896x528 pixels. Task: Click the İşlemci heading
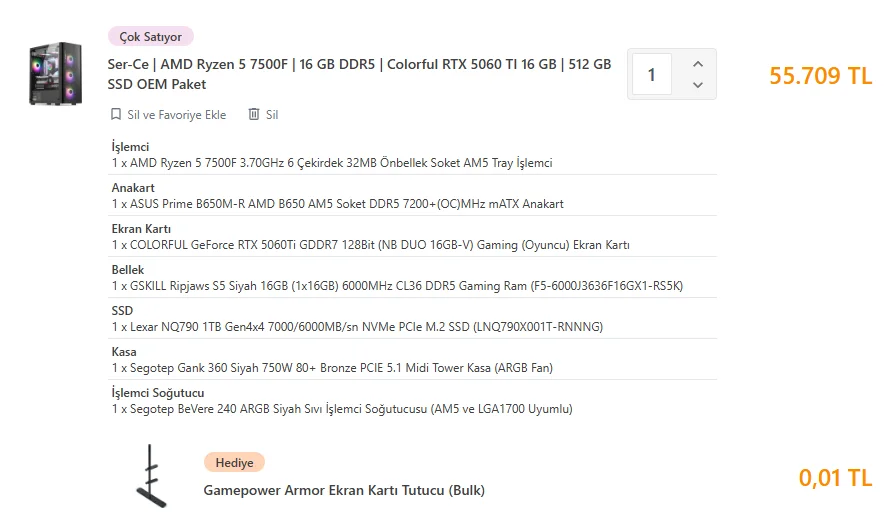click(x=130, y=147)
